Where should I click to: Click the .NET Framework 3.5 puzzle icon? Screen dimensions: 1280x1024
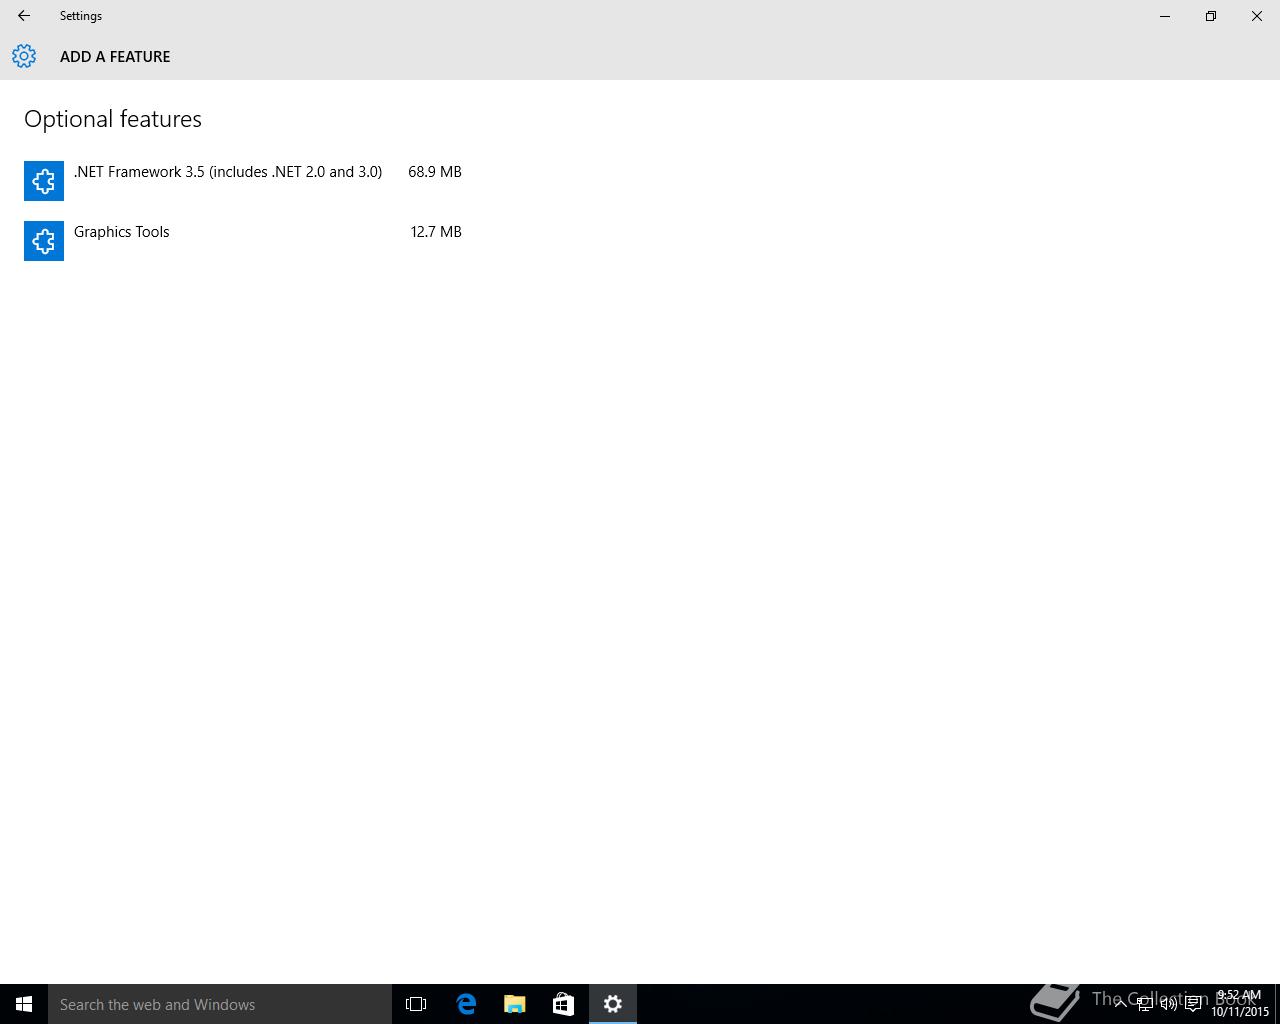pyautogui.click(x=44, y=181)
